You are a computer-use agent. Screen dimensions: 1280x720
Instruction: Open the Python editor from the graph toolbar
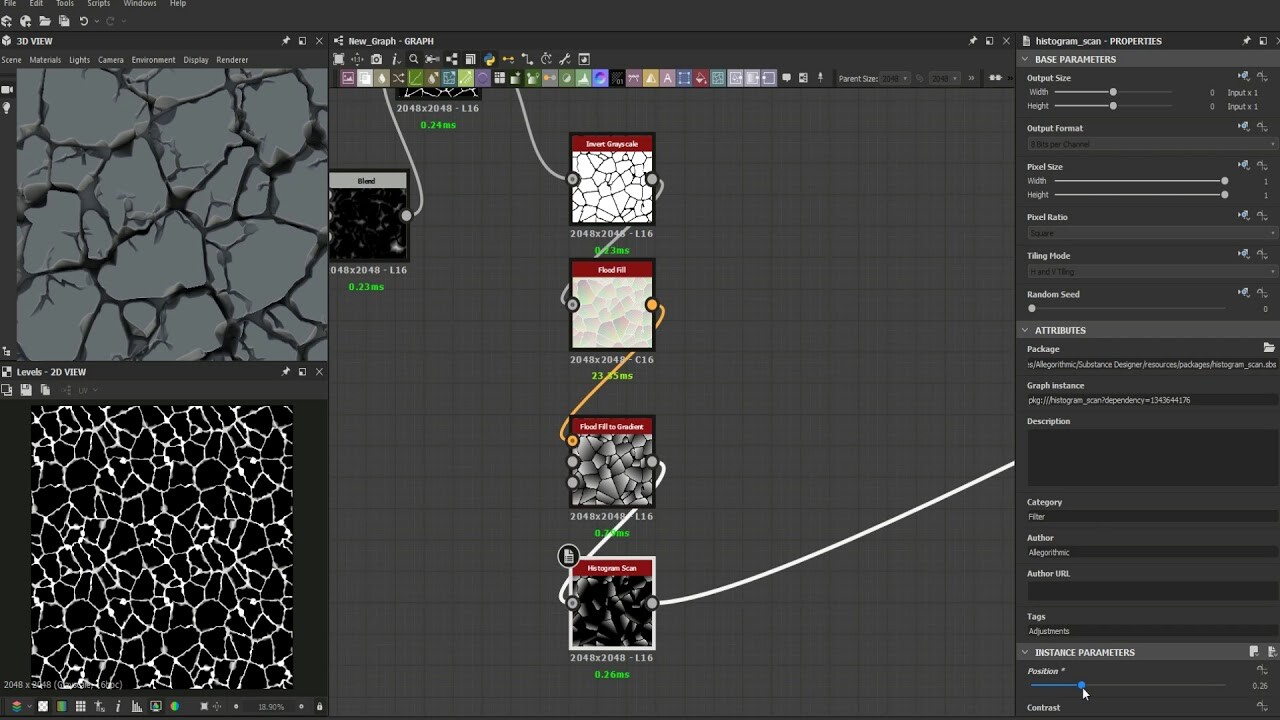click(x=491, y=59)
